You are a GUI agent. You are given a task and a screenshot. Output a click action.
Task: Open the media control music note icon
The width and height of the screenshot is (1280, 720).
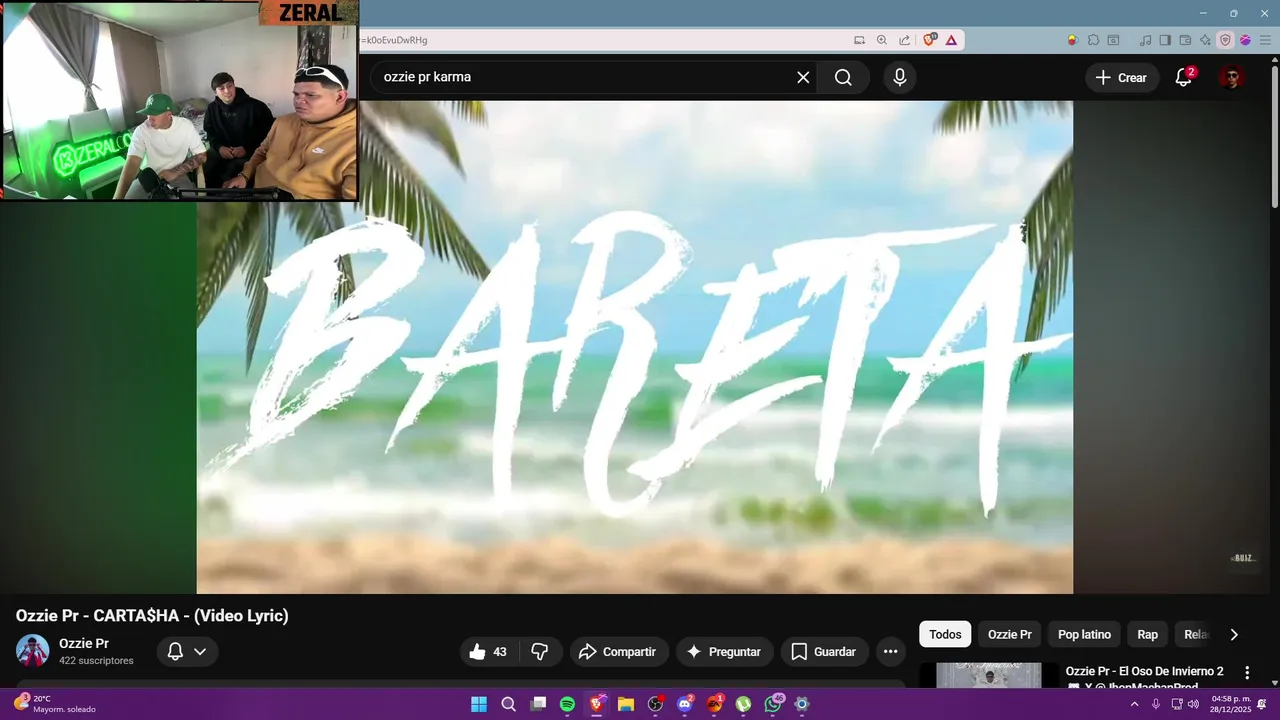click(x=1146, y=40)
